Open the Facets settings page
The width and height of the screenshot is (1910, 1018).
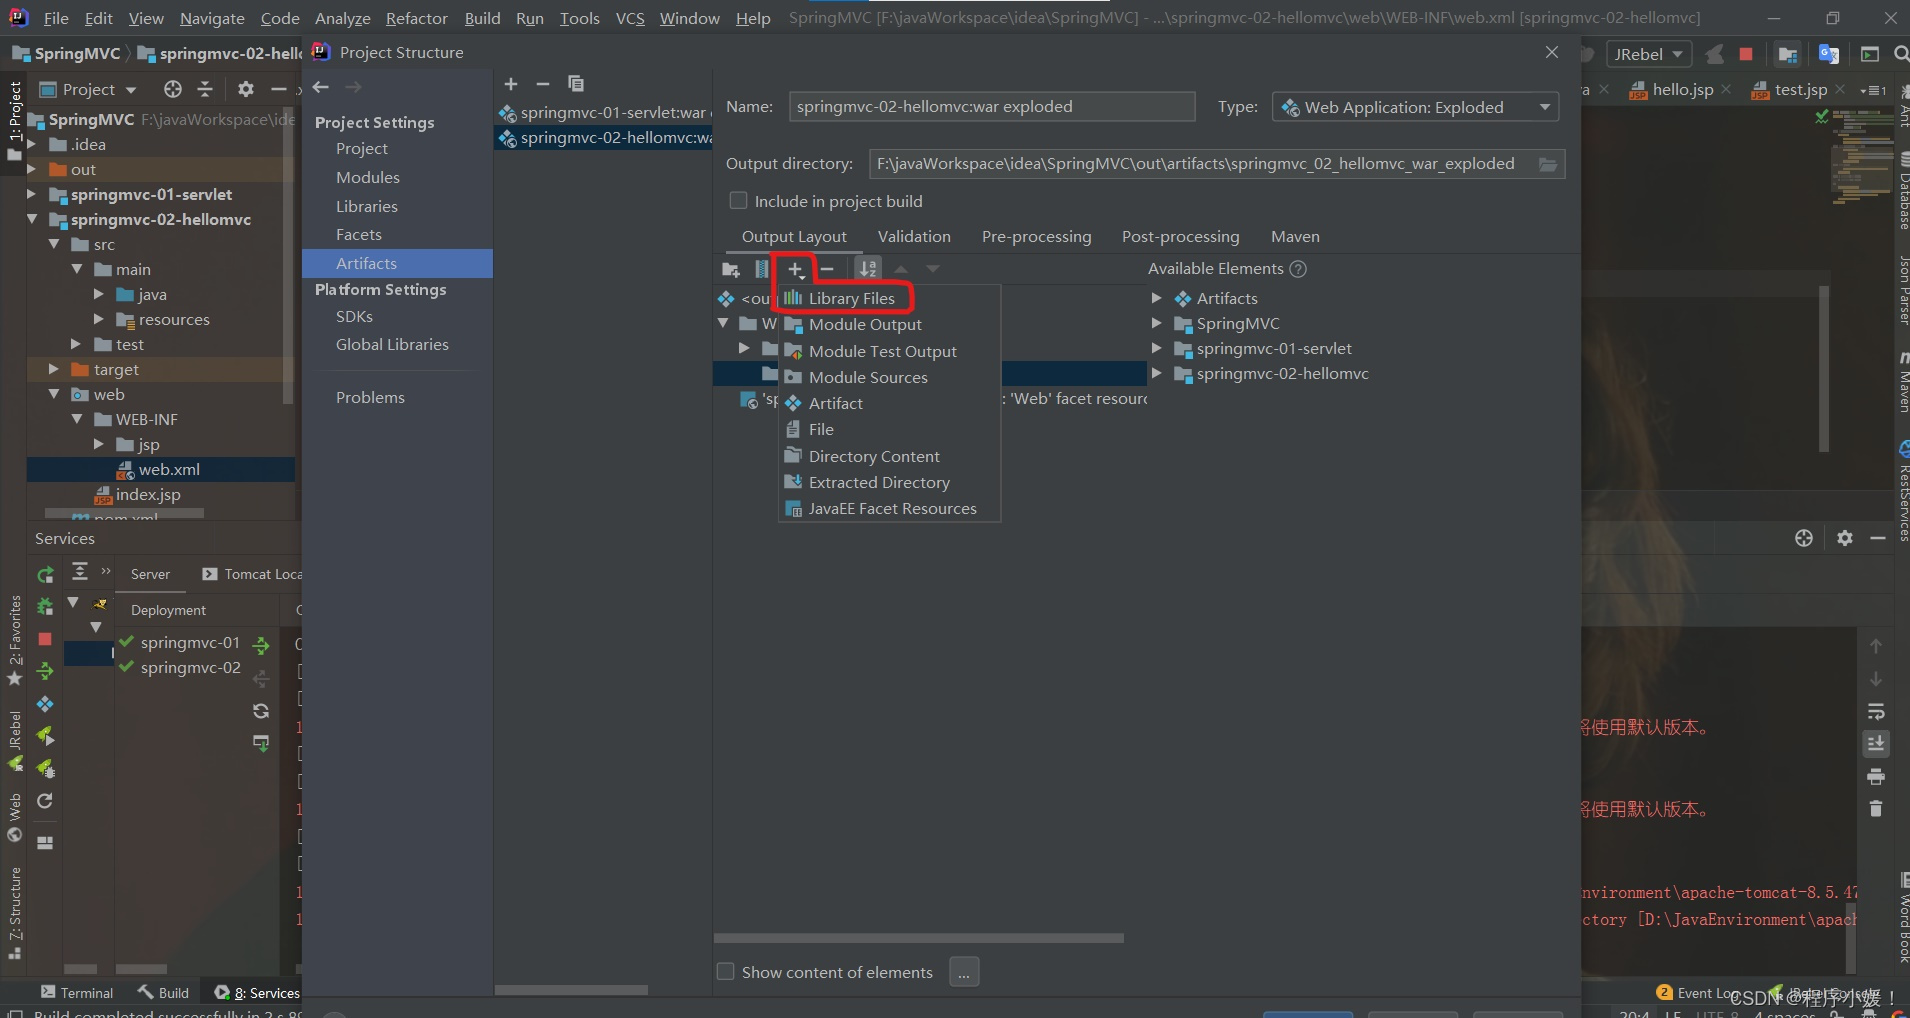tap(359, 234)
